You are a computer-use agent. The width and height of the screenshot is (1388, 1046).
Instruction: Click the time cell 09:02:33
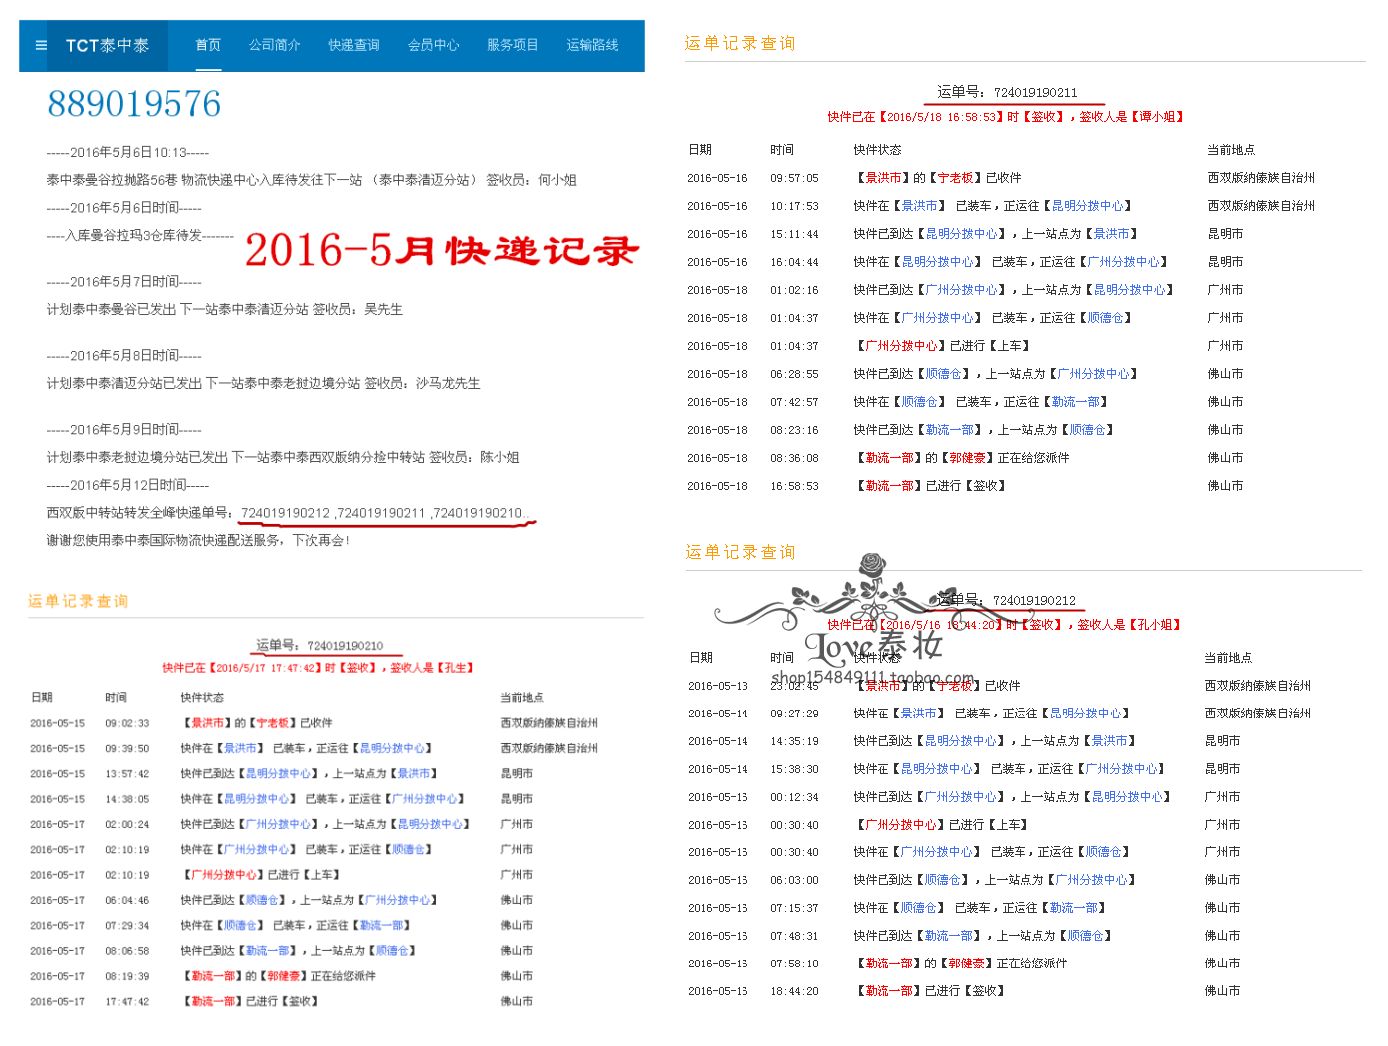click(x=127, y=723)
